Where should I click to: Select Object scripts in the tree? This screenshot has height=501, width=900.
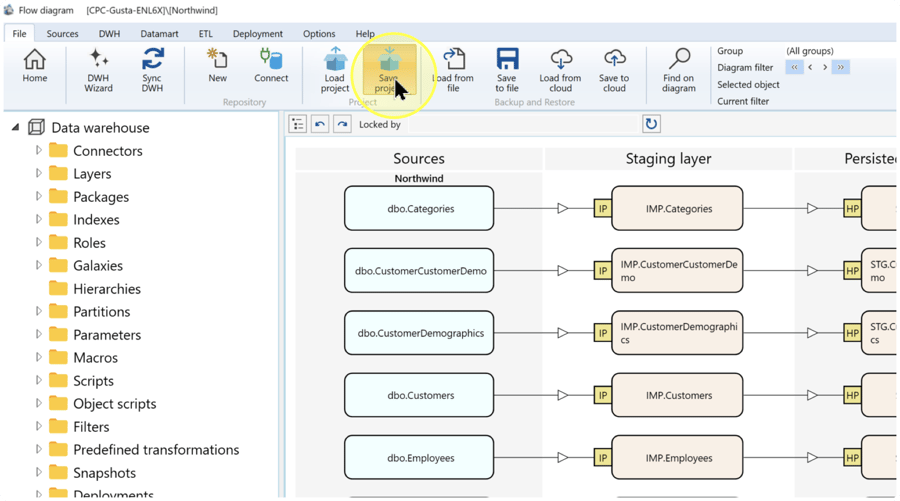pos(102,403)
